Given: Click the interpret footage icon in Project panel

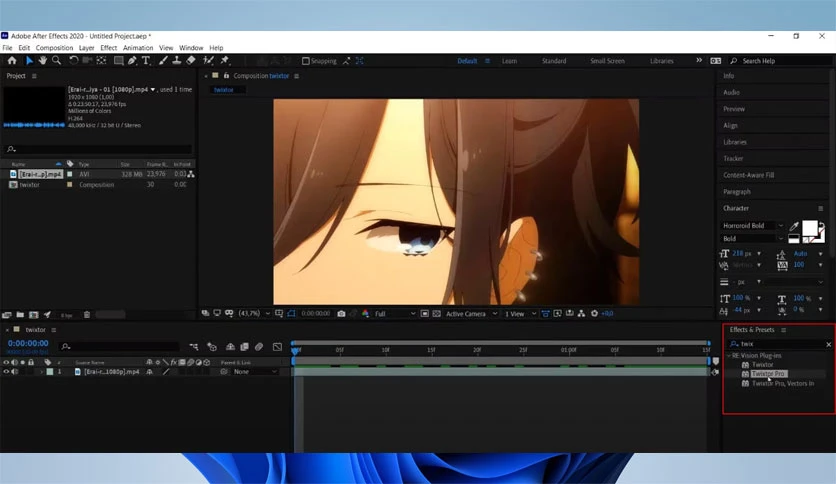Looking at the screenshot, I should [7, 315].
